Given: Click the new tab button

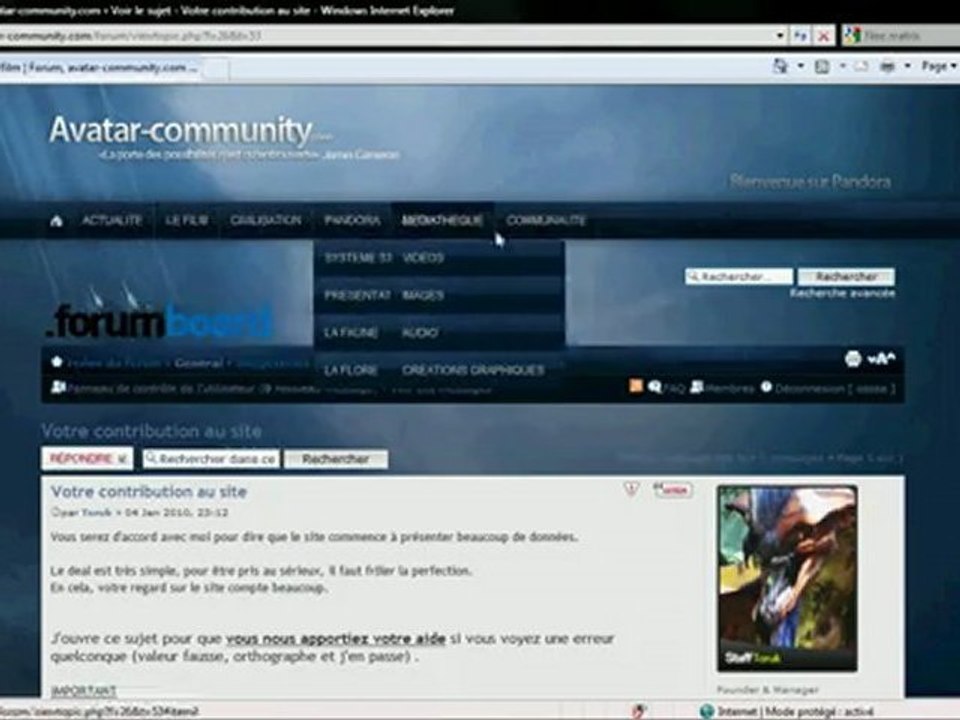Looking at the screenshot, I should pyautogui.click(x=215, y=69).
